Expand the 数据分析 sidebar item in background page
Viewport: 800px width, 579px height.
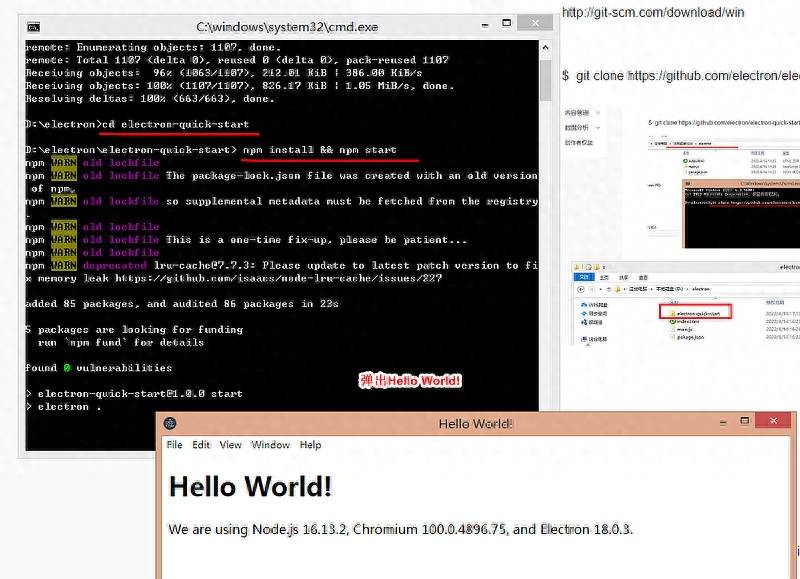pyautogui.click(x=582, y=128)
